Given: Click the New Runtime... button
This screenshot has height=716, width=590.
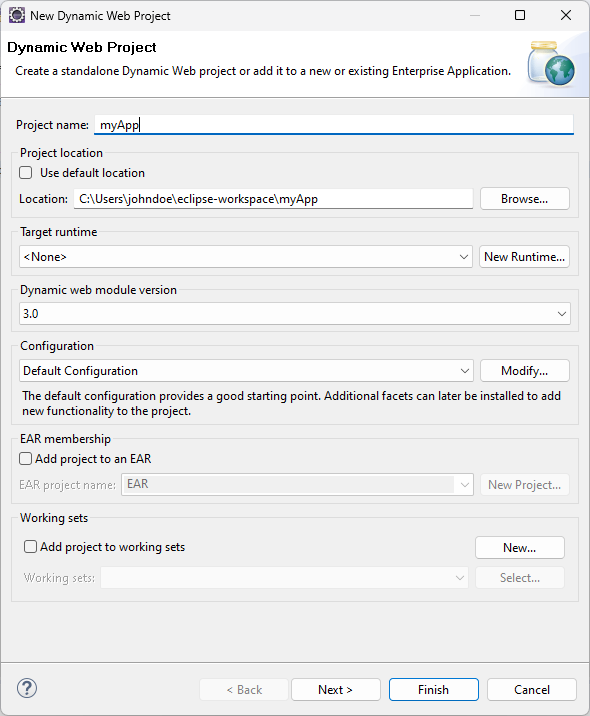Looking at the screenshot, I should (x=524, y=257).
